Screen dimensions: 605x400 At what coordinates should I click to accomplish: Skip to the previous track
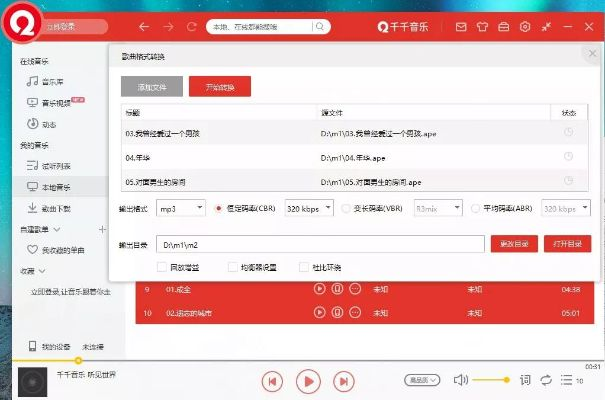click(272, 381)
